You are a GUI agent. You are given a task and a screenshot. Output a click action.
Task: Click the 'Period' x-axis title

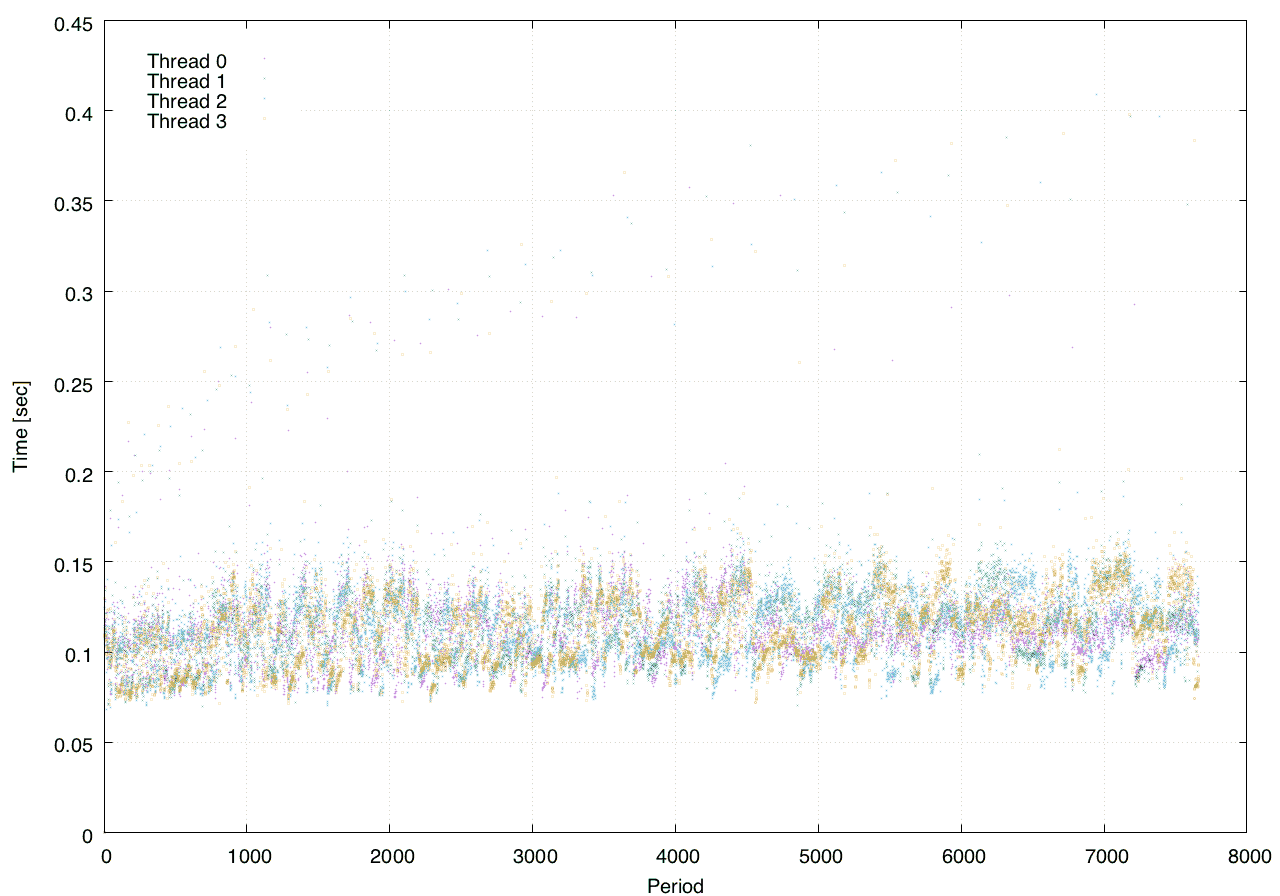[x=675, y=885]
